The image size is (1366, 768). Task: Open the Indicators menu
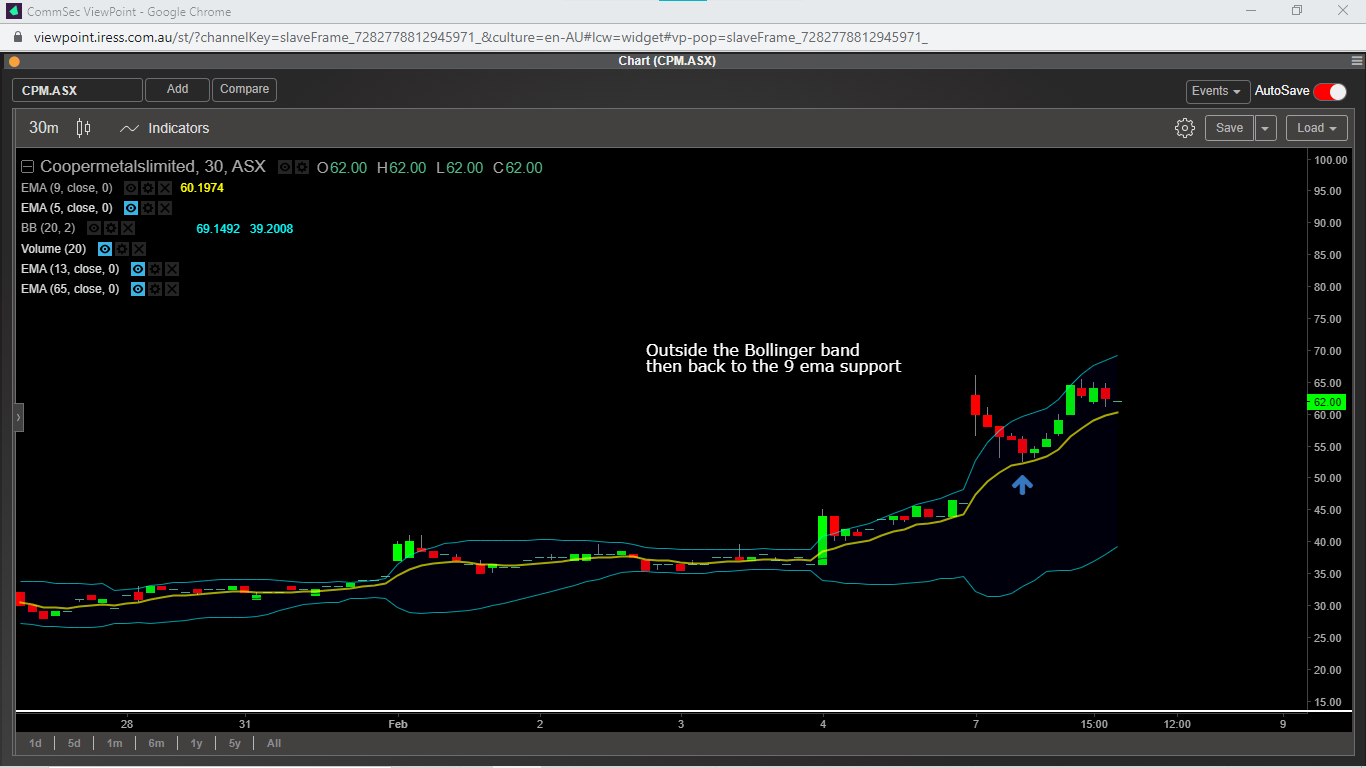[x=165, y=128]
